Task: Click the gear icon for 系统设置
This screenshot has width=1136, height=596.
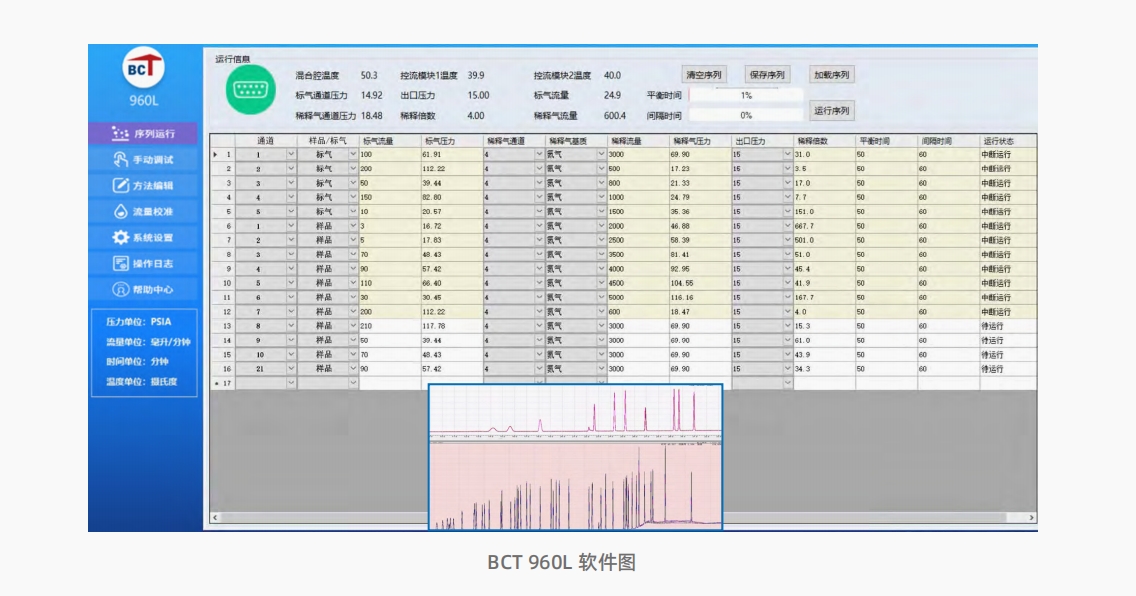Action: [120, 238]
